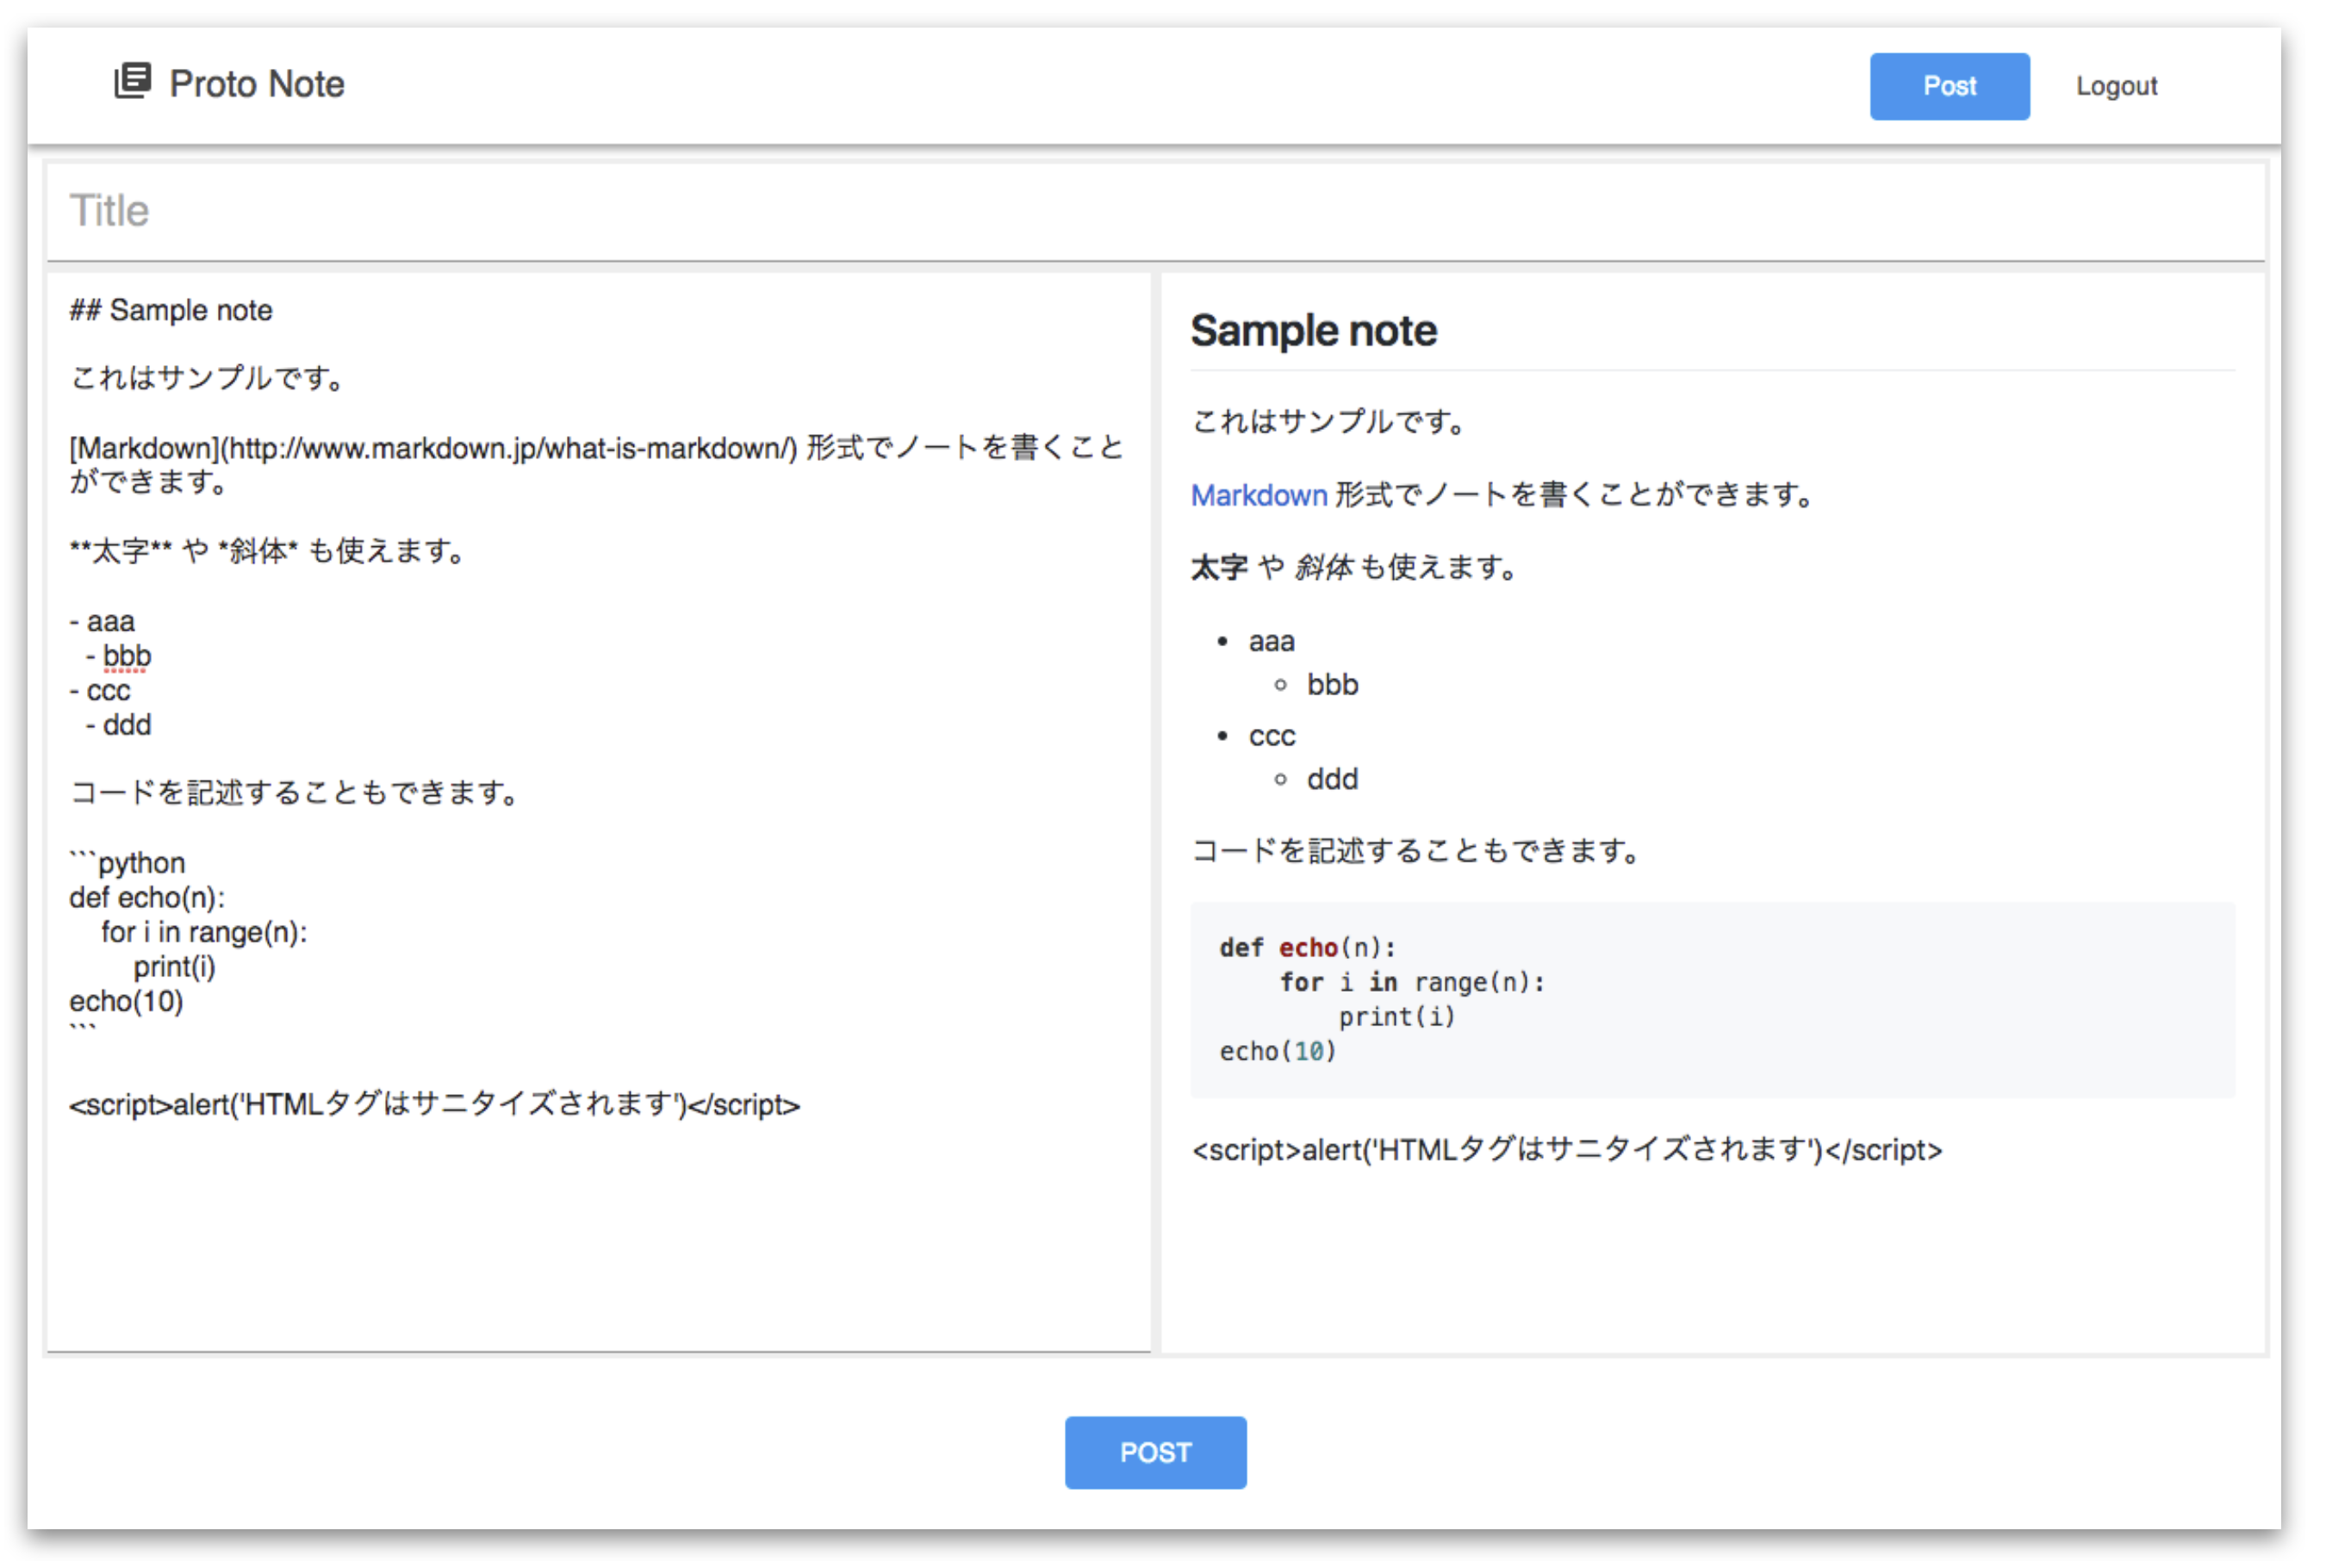Click the bold 太字 text in preview
2326x1568 pixels.
(x=1218, y=568)
